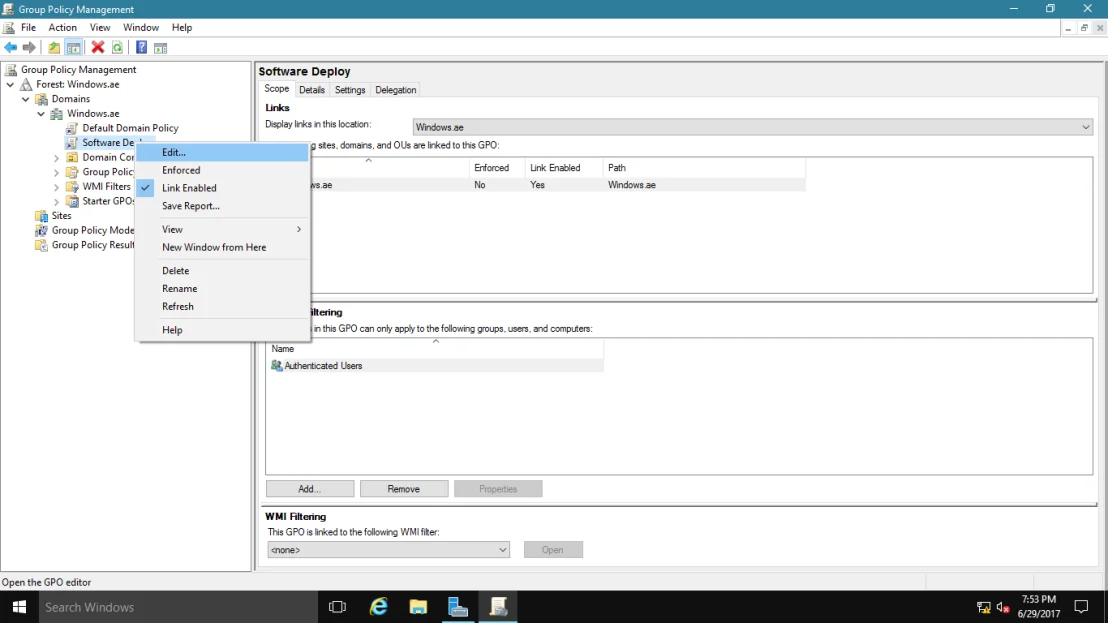Click the Domain Controllers OU folder icon

[x=72, y=158]
